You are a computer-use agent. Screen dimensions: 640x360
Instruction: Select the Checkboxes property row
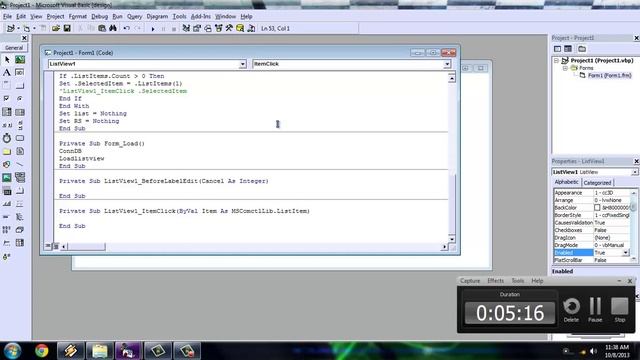tap(591, 230)
